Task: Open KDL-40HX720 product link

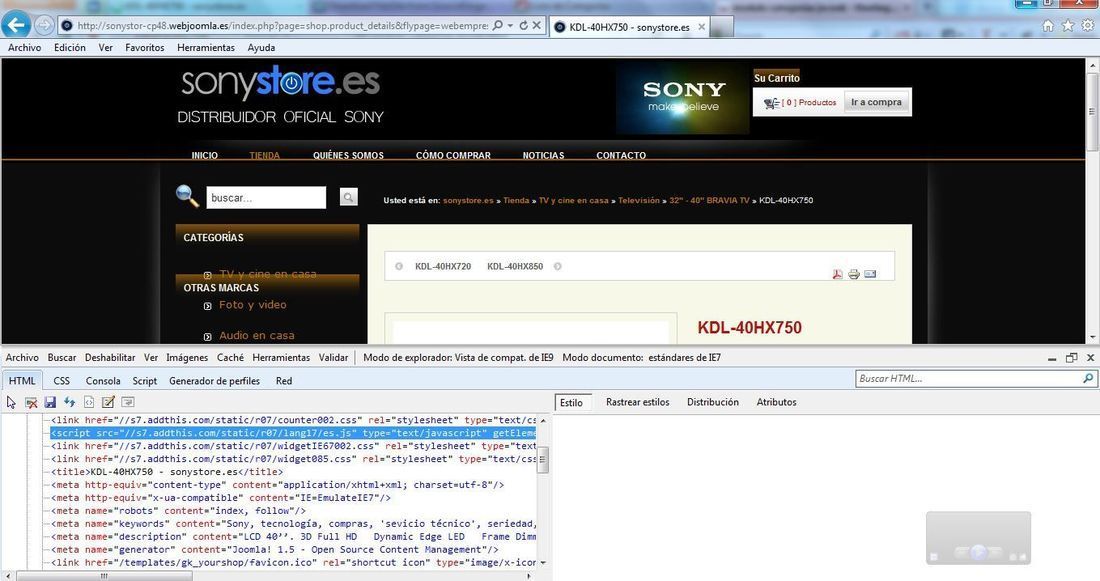Action: [443, 267]
